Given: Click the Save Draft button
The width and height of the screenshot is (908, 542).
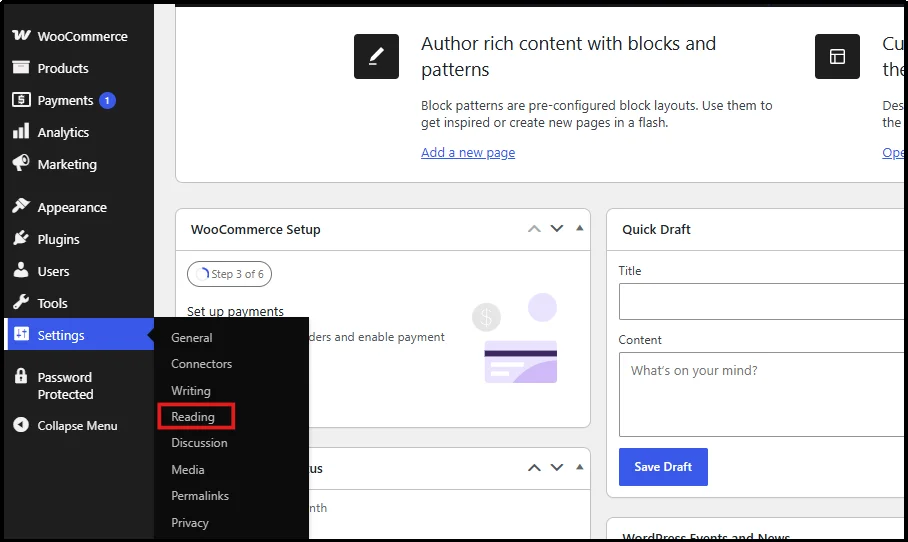Looking at the screenshot, I should [663, 467].
